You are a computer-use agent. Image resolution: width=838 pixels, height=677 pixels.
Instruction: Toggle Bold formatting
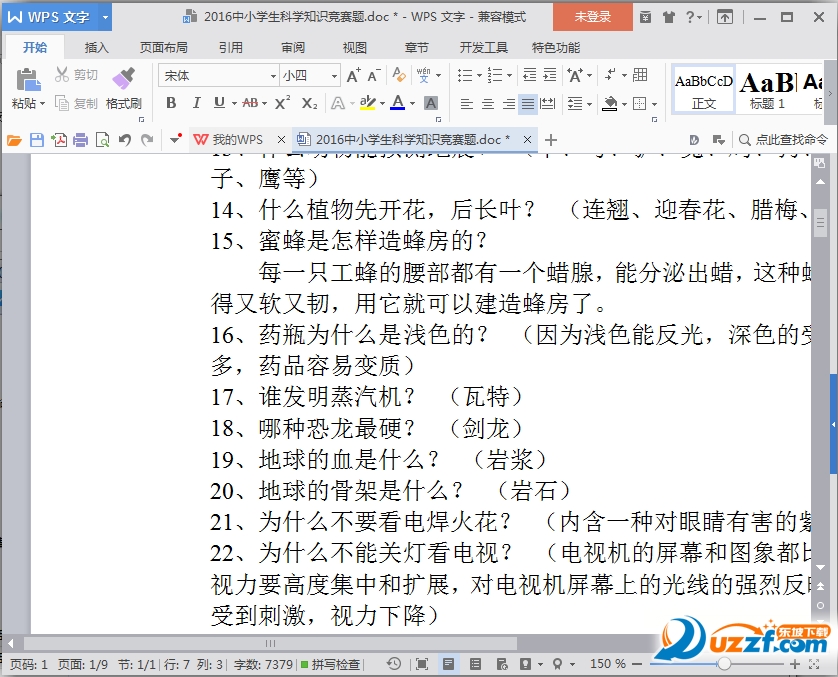[x=171, y=103]
